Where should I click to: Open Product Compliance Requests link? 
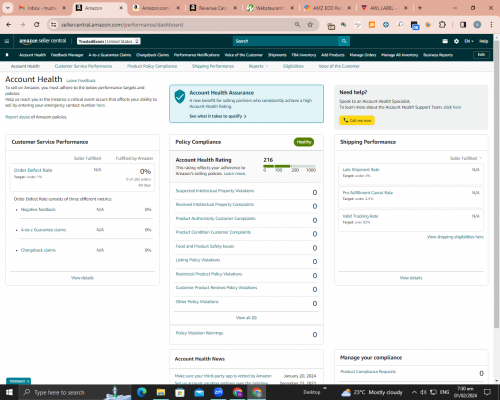368,371
